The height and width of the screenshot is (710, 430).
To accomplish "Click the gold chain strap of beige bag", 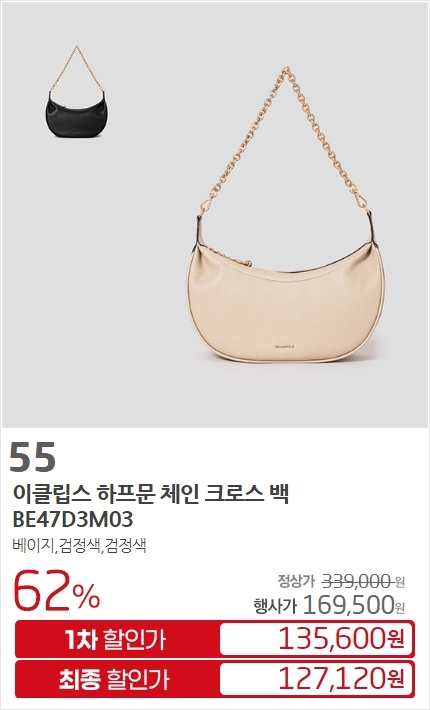I will pyautogui.click(x=287, y=140).
